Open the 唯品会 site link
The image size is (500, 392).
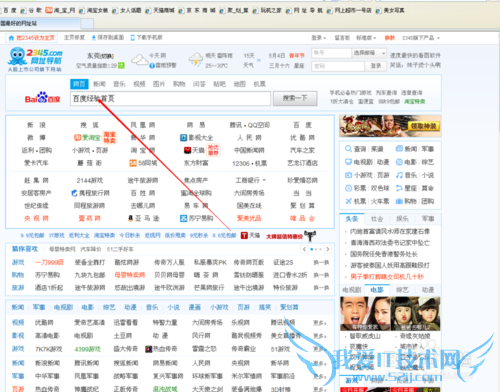(x=302, y=218)
